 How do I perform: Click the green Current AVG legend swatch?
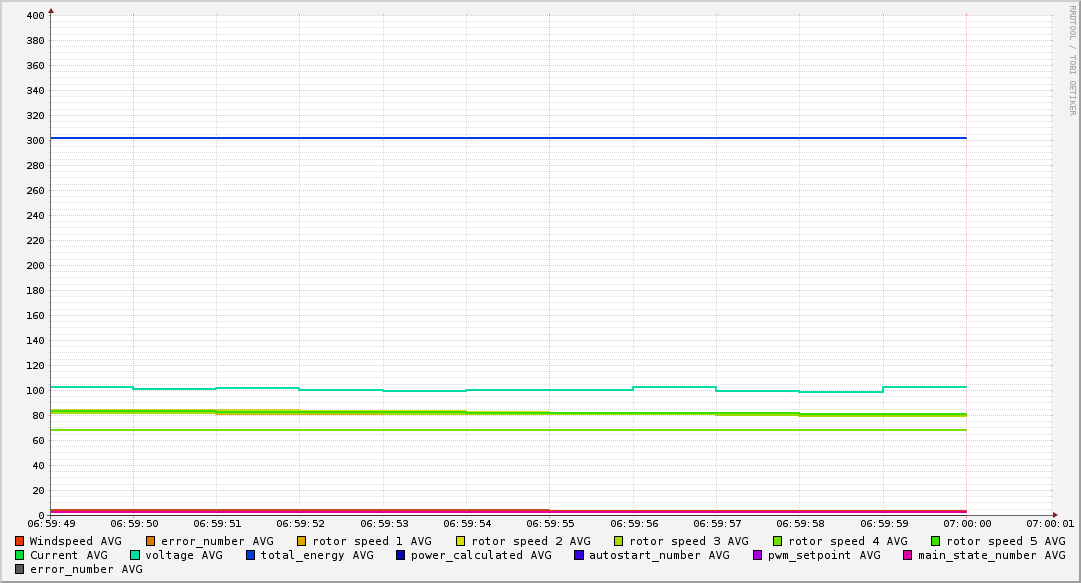pyautogui.click(x=19, y=555)
